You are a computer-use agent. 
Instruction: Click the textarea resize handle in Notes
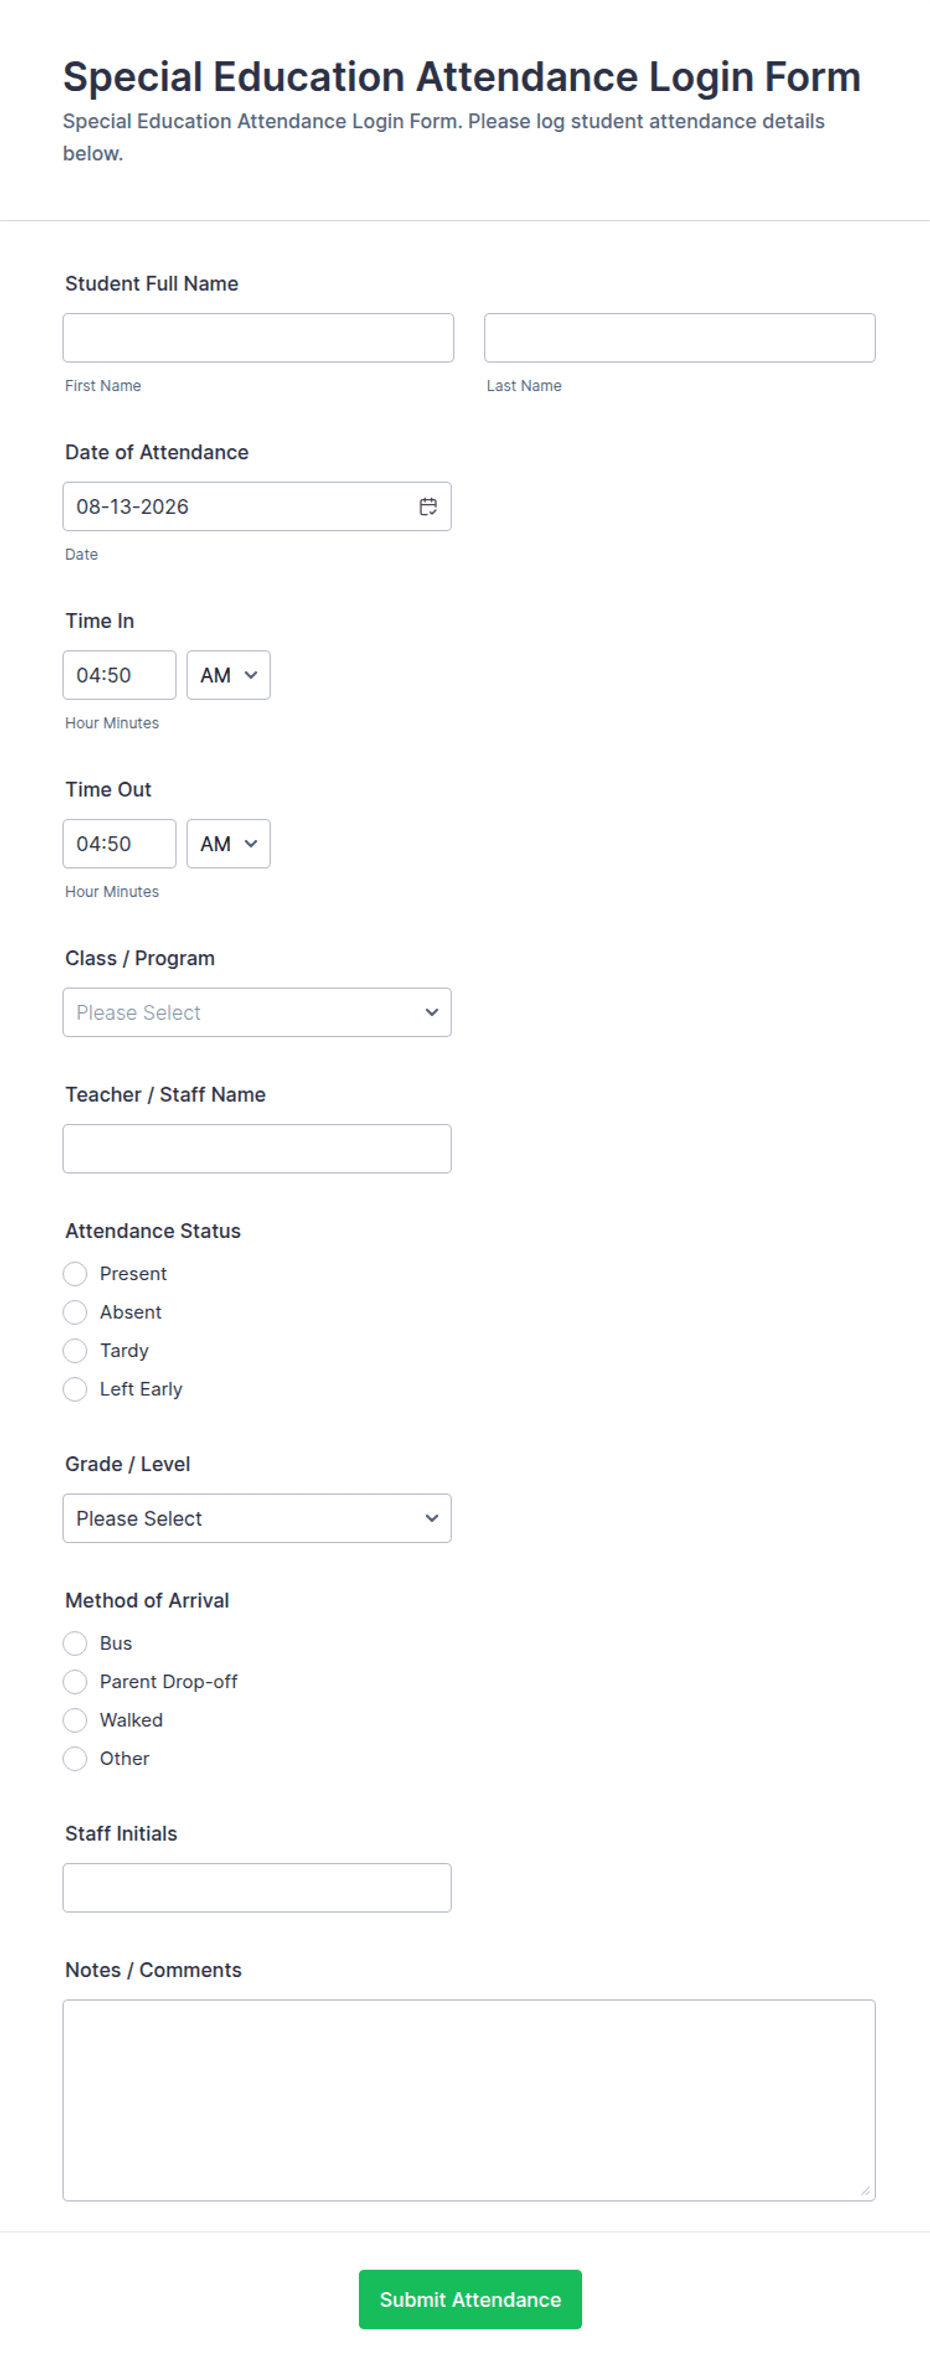(865, 2190)
